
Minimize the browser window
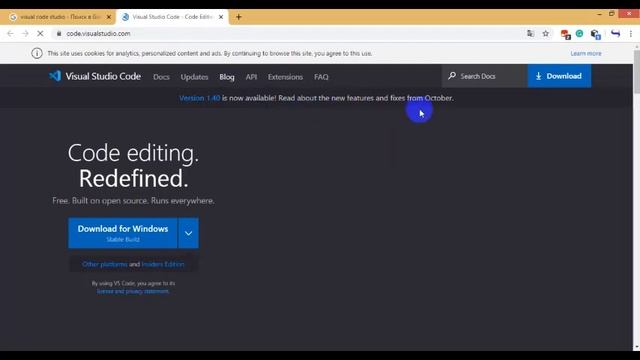pyautogui.click(x=599, y=14)
